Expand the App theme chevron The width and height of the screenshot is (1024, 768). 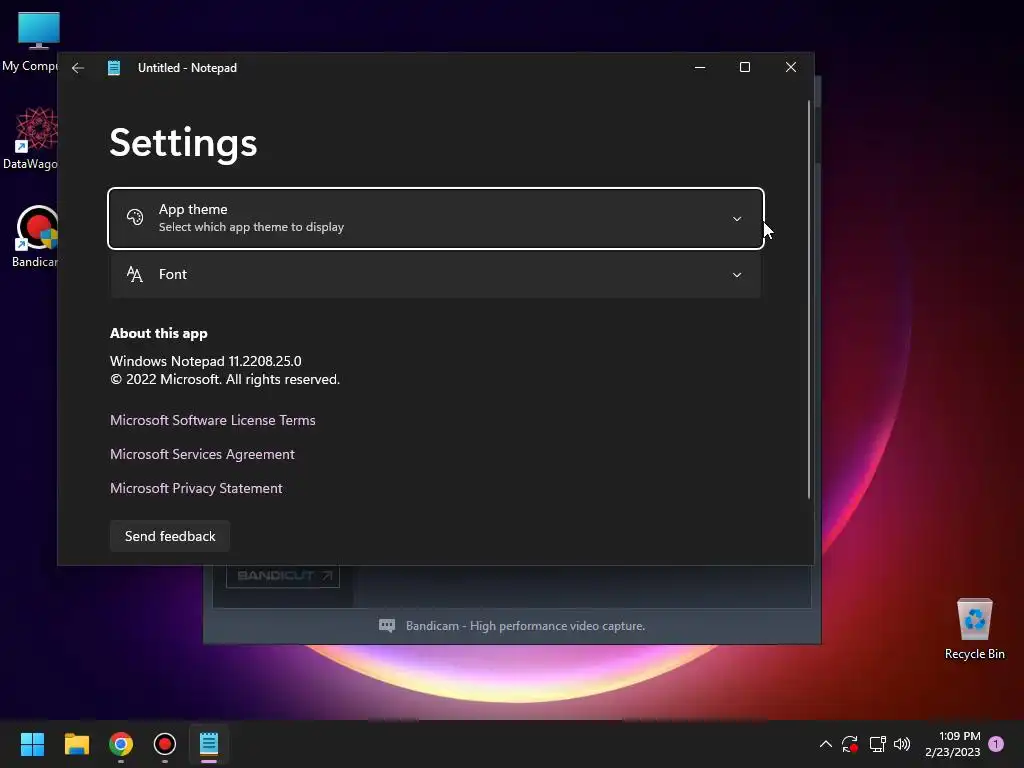[737, 219]
